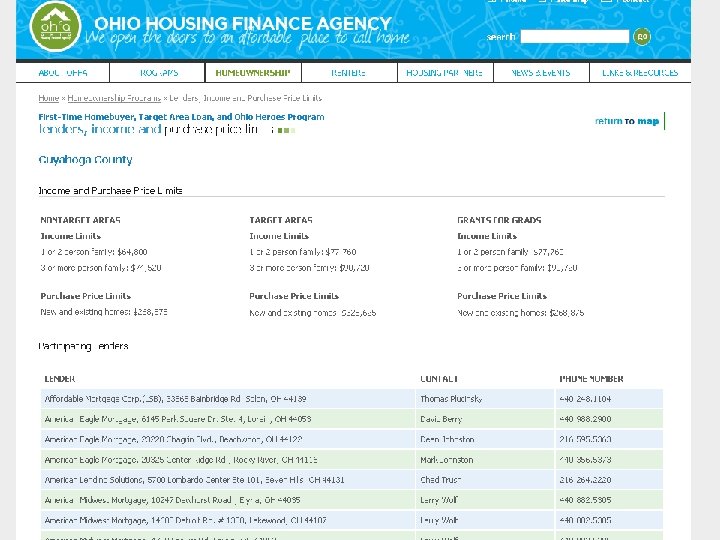Open the Housing Partners navigation tab
Viewport: 720px width, 540px height.
(x=444, y=73)
